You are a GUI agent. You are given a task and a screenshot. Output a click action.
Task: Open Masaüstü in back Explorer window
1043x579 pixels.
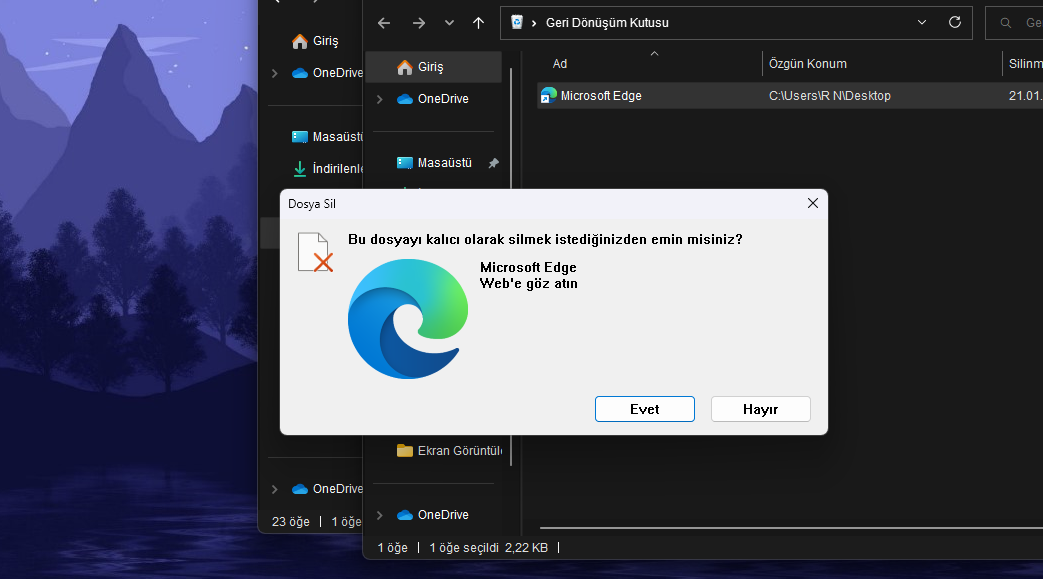(327, 137)
